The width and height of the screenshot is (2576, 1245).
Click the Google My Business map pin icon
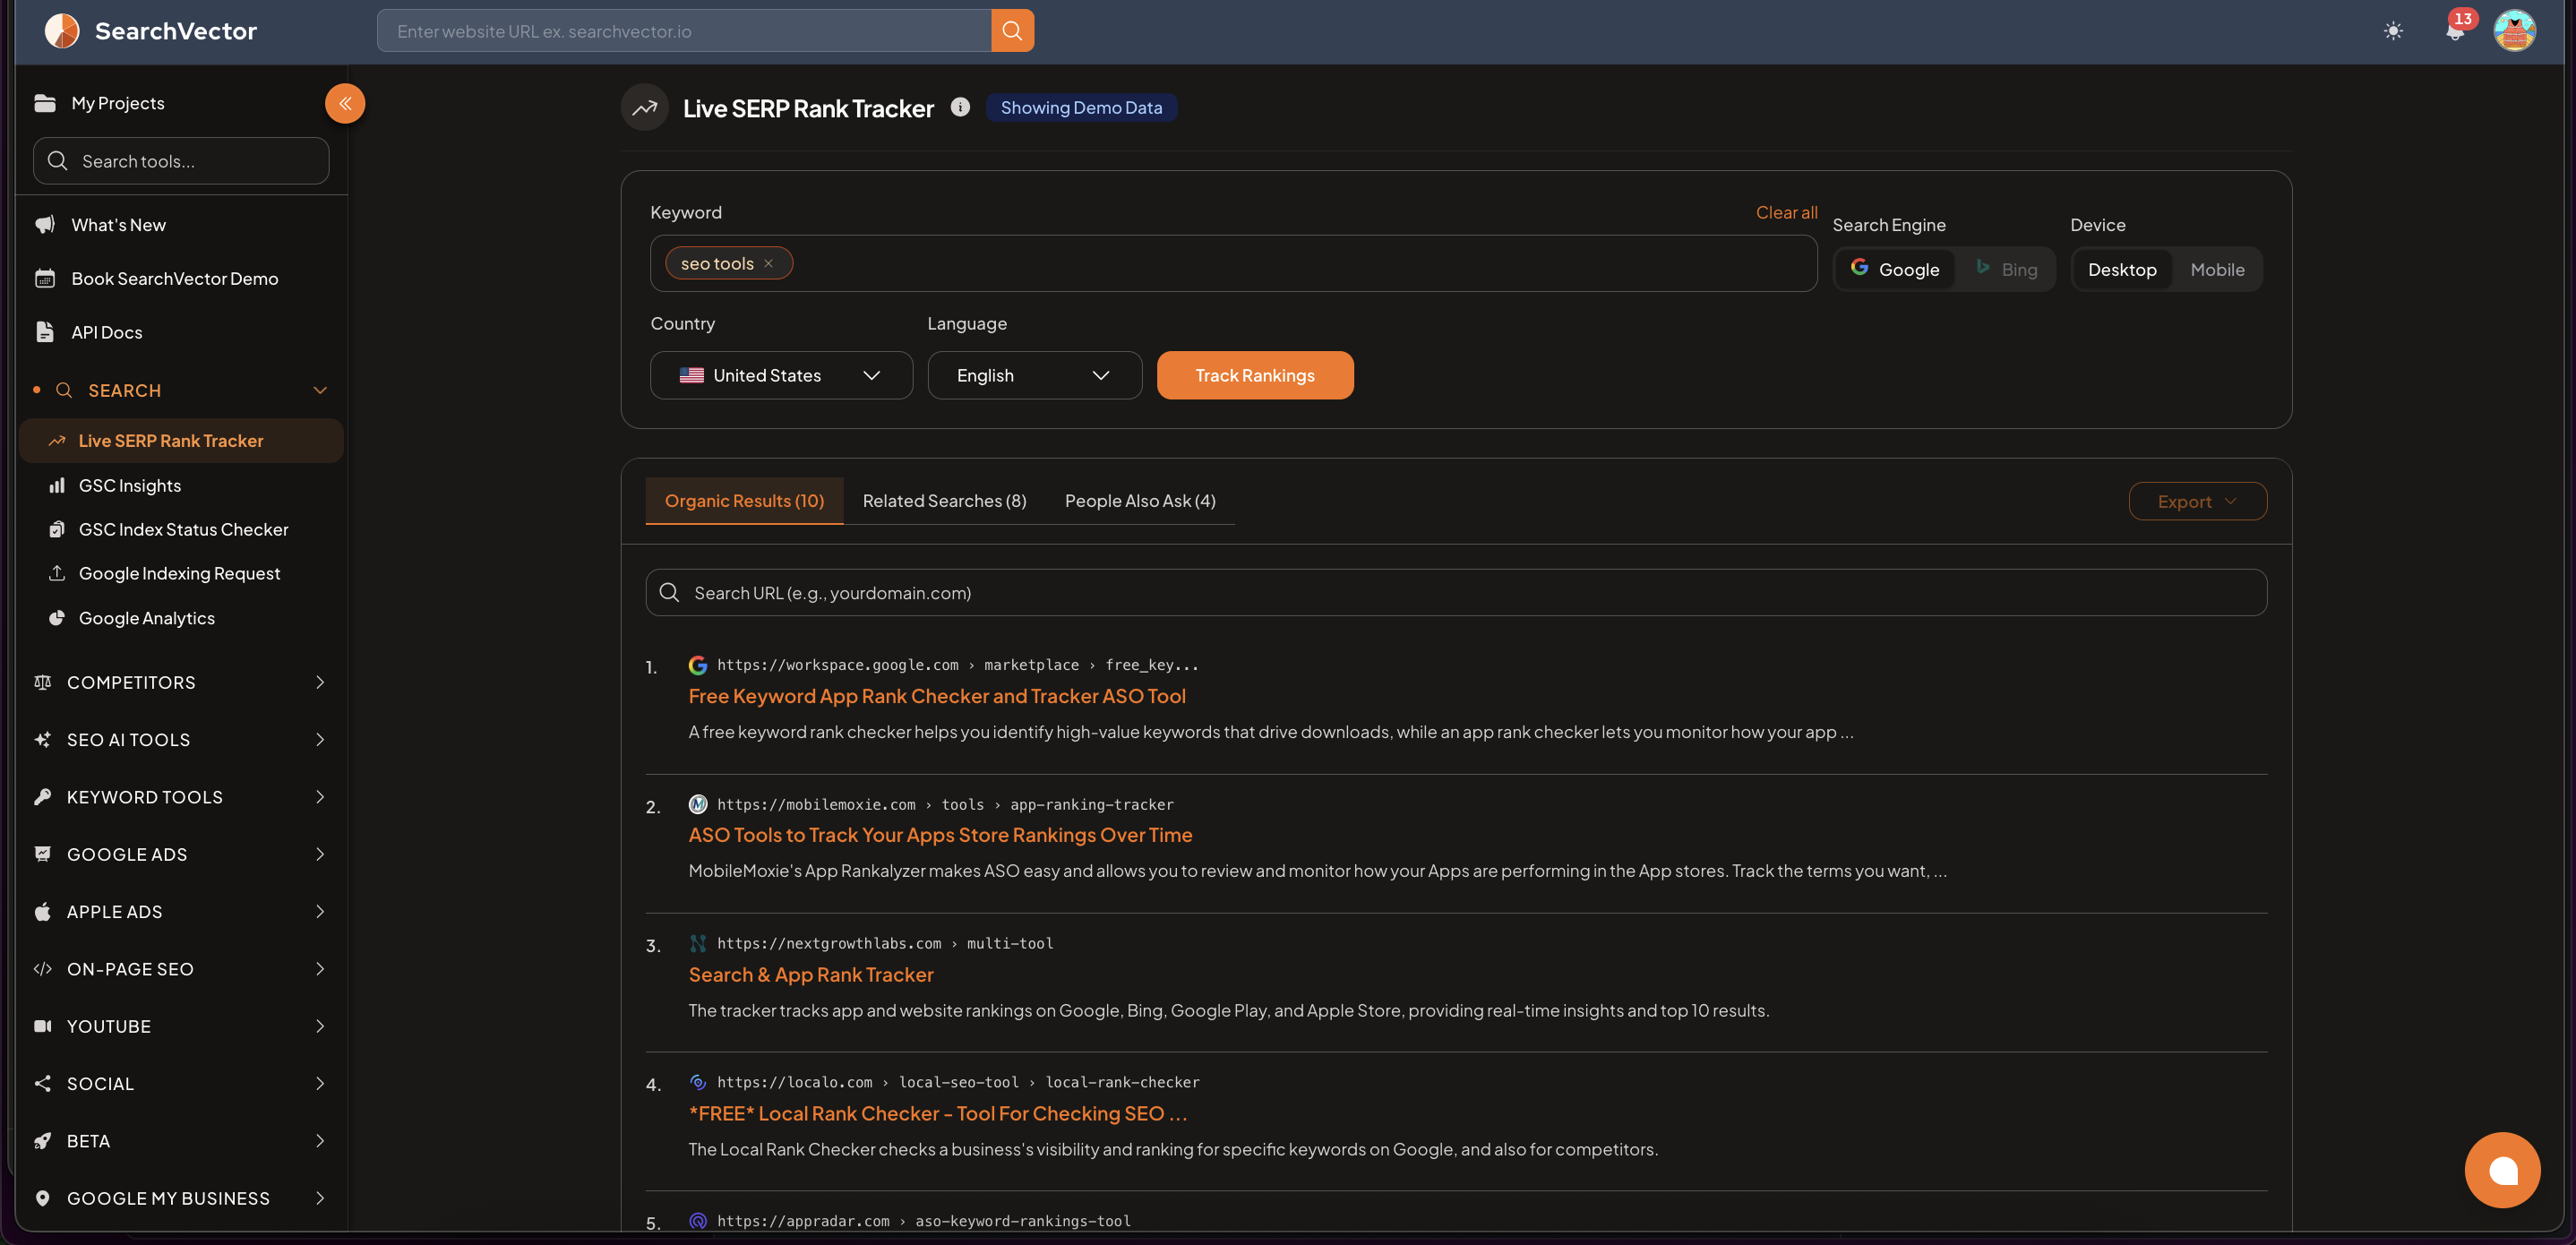[x=43, y=1198]
